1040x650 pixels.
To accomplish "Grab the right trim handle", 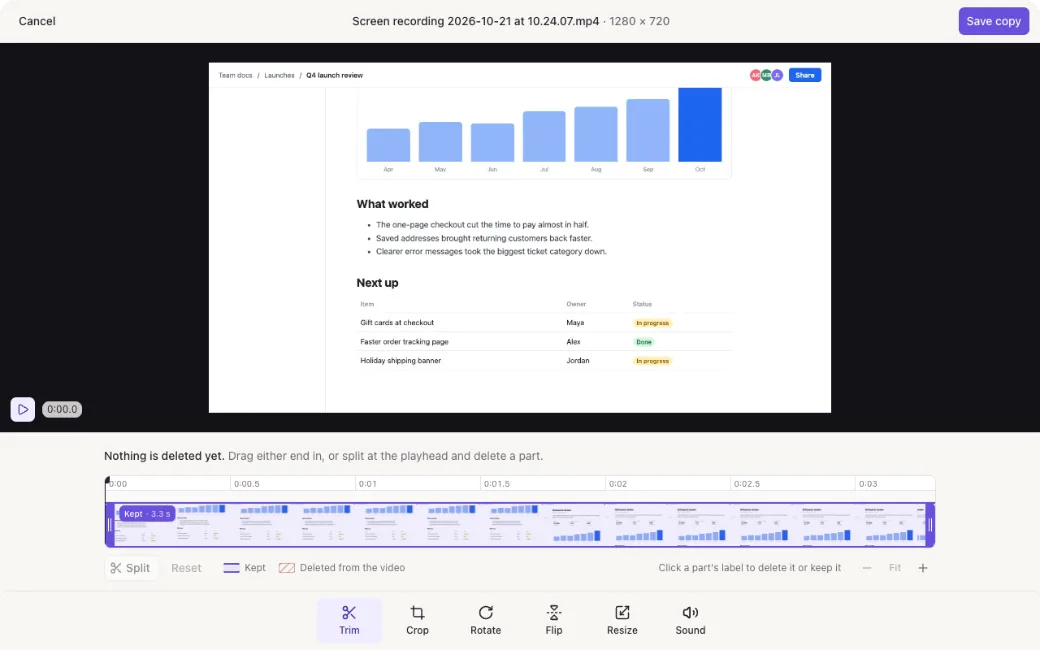I will tap(930, 525).
